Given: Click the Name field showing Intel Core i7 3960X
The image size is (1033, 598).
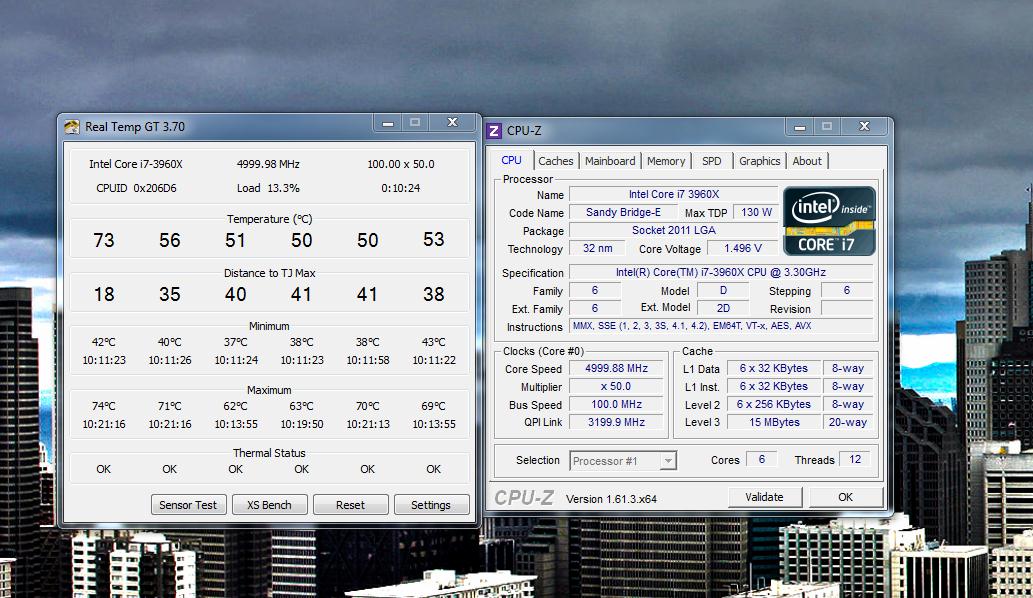Looking at the screenshot, I should coord(673,194).
